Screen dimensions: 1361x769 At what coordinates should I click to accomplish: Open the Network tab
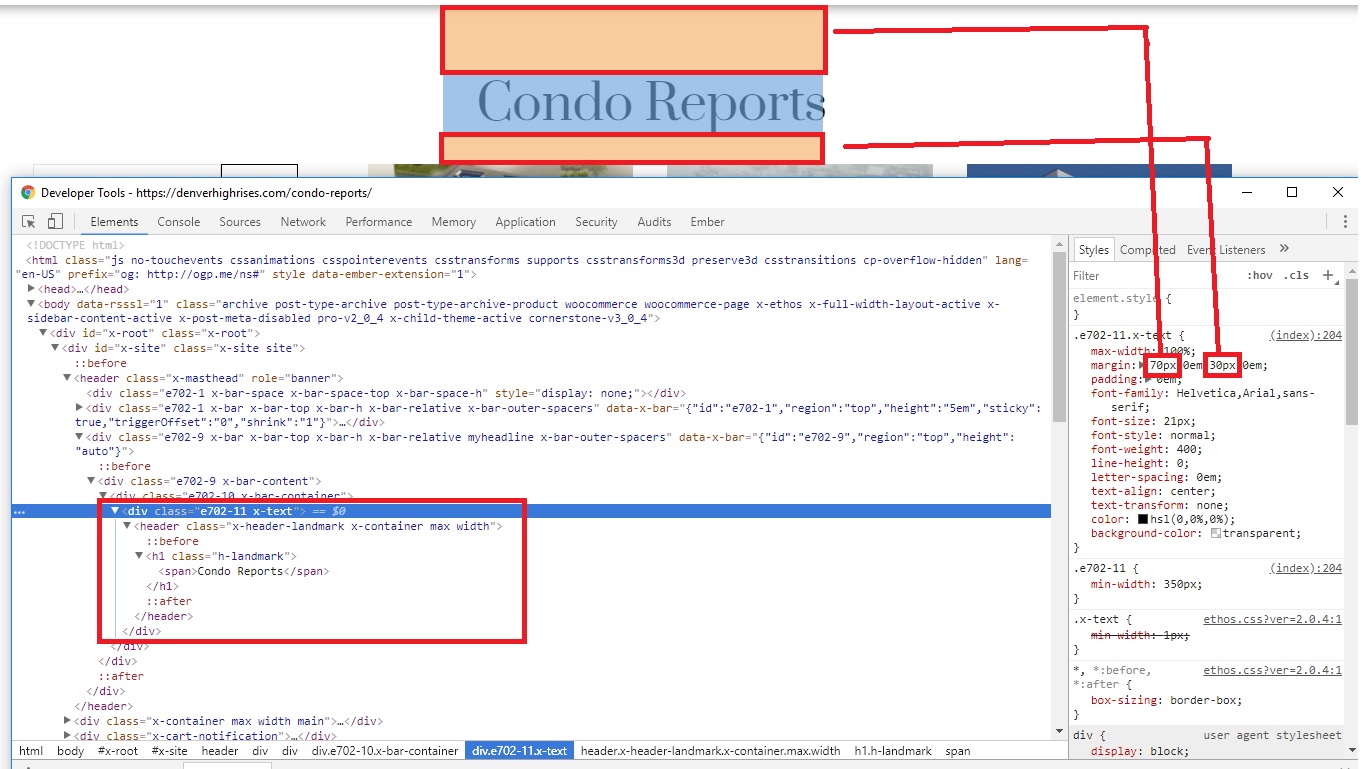303,222
